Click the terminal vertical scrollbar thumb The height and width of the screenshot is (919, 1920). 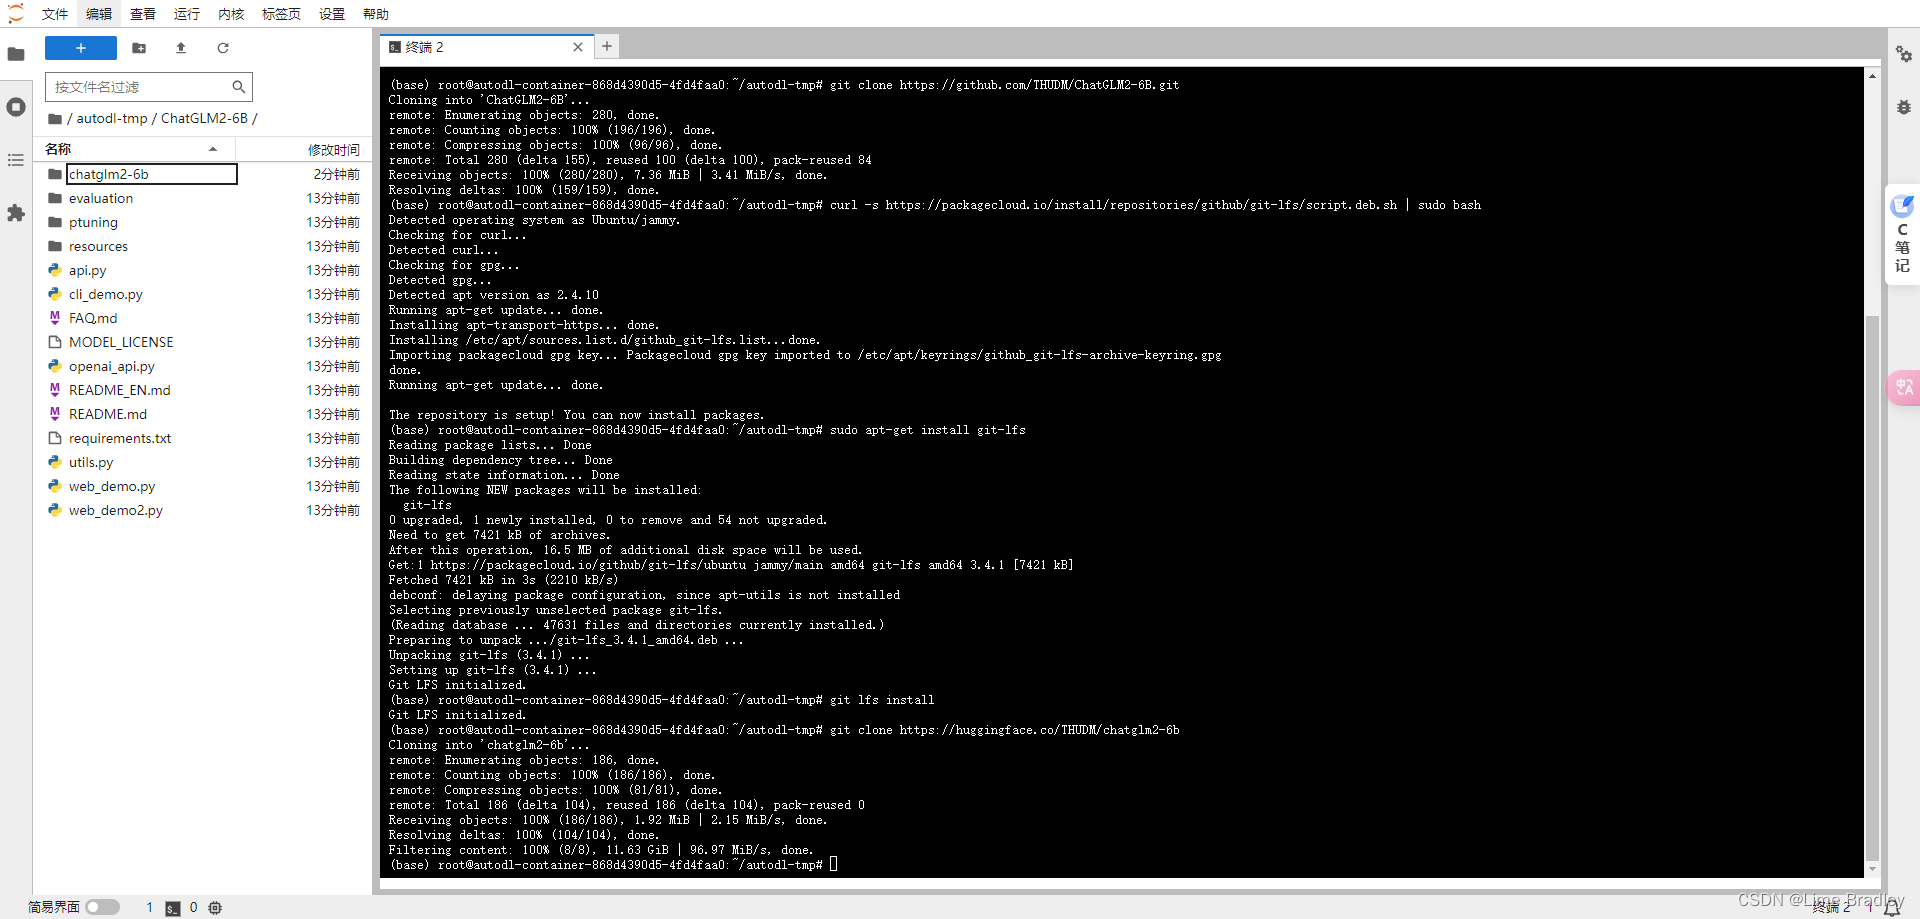(1872, 588)
